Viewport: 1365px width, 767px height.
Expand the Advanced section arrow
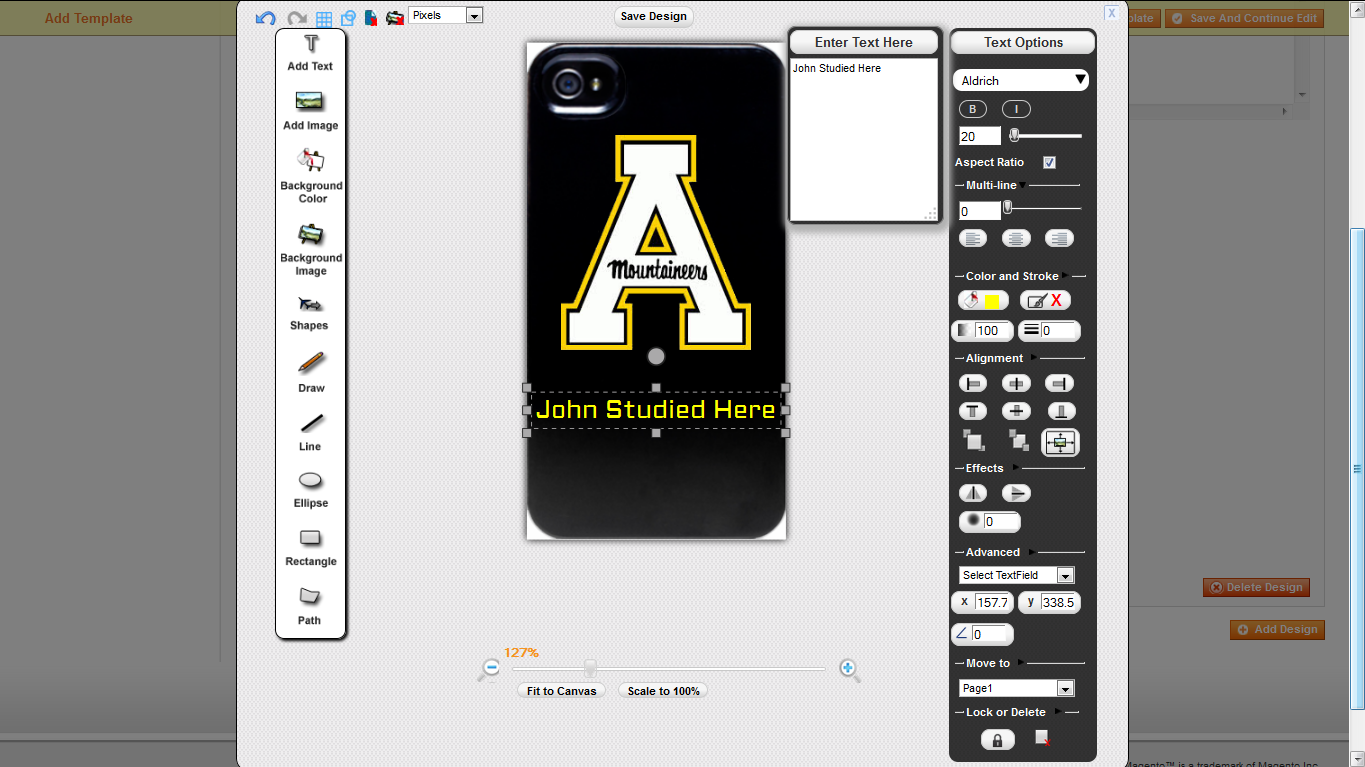pyautogui.click(x=1033, y=552)
